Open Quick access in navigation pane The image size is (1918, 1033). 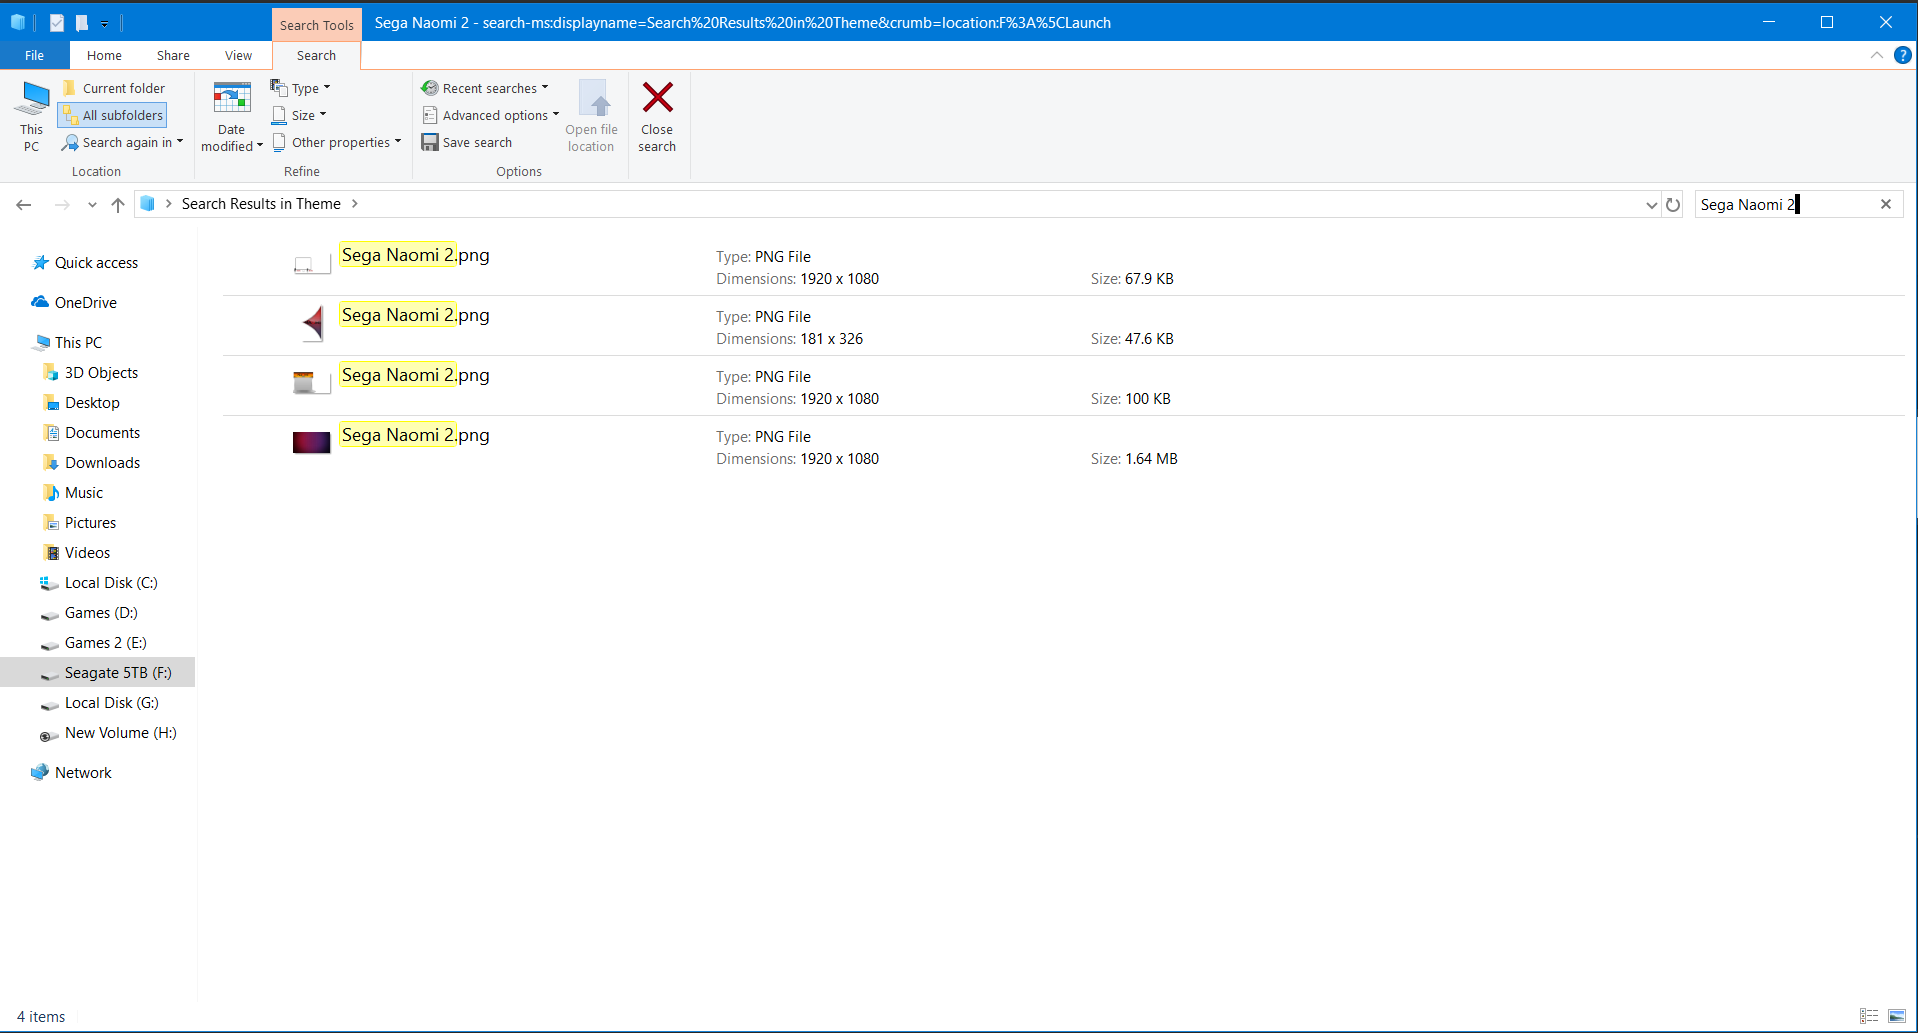[x=96, y=263]
